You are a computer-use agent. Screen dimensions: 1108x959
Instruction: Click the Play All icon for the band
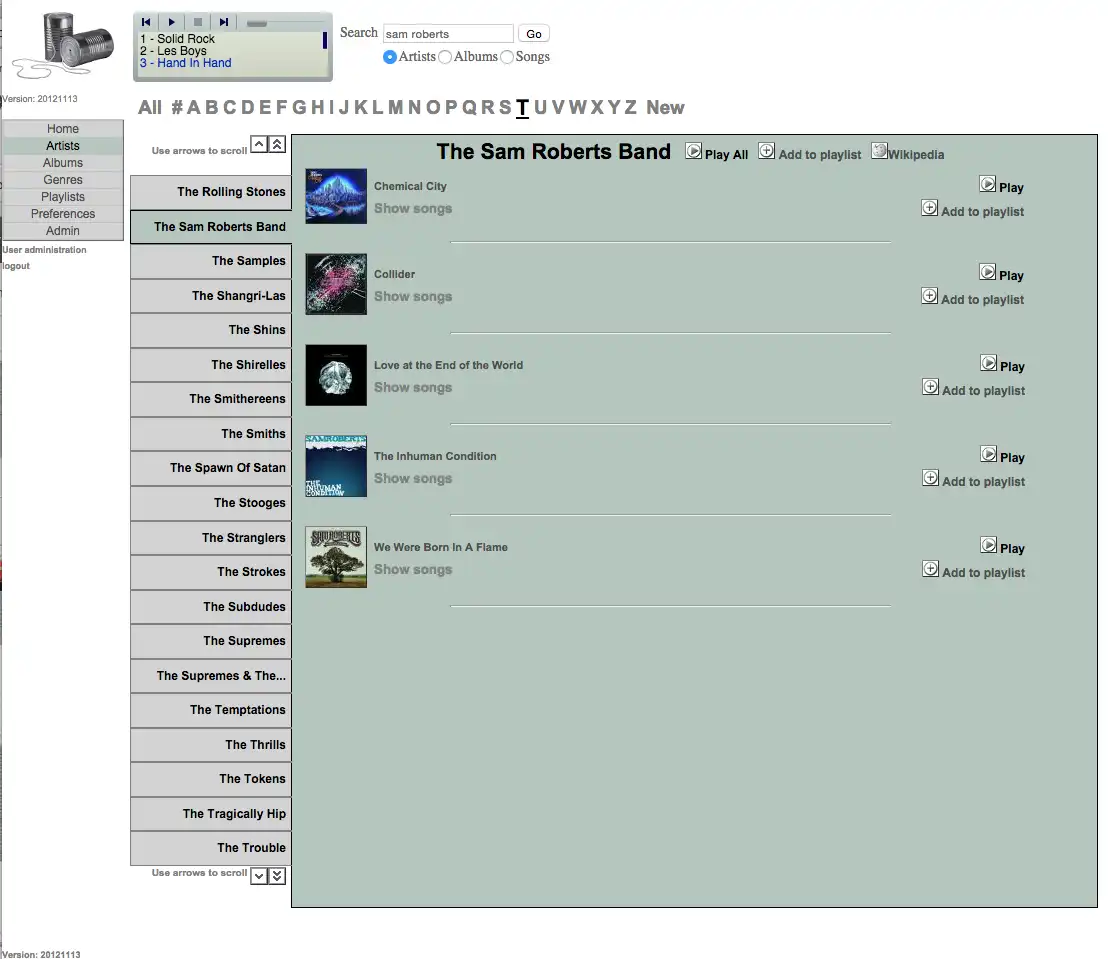pyautogui.click(x=694, y=151)
